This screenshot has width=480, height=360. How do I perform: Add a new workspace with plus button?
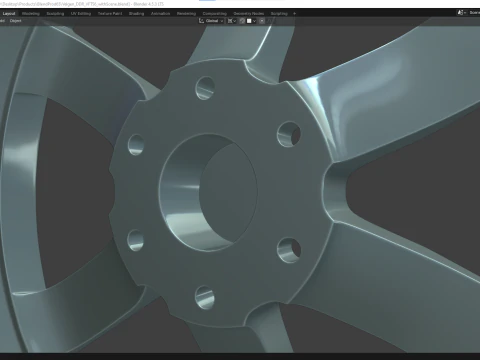[x=294, y=13]
